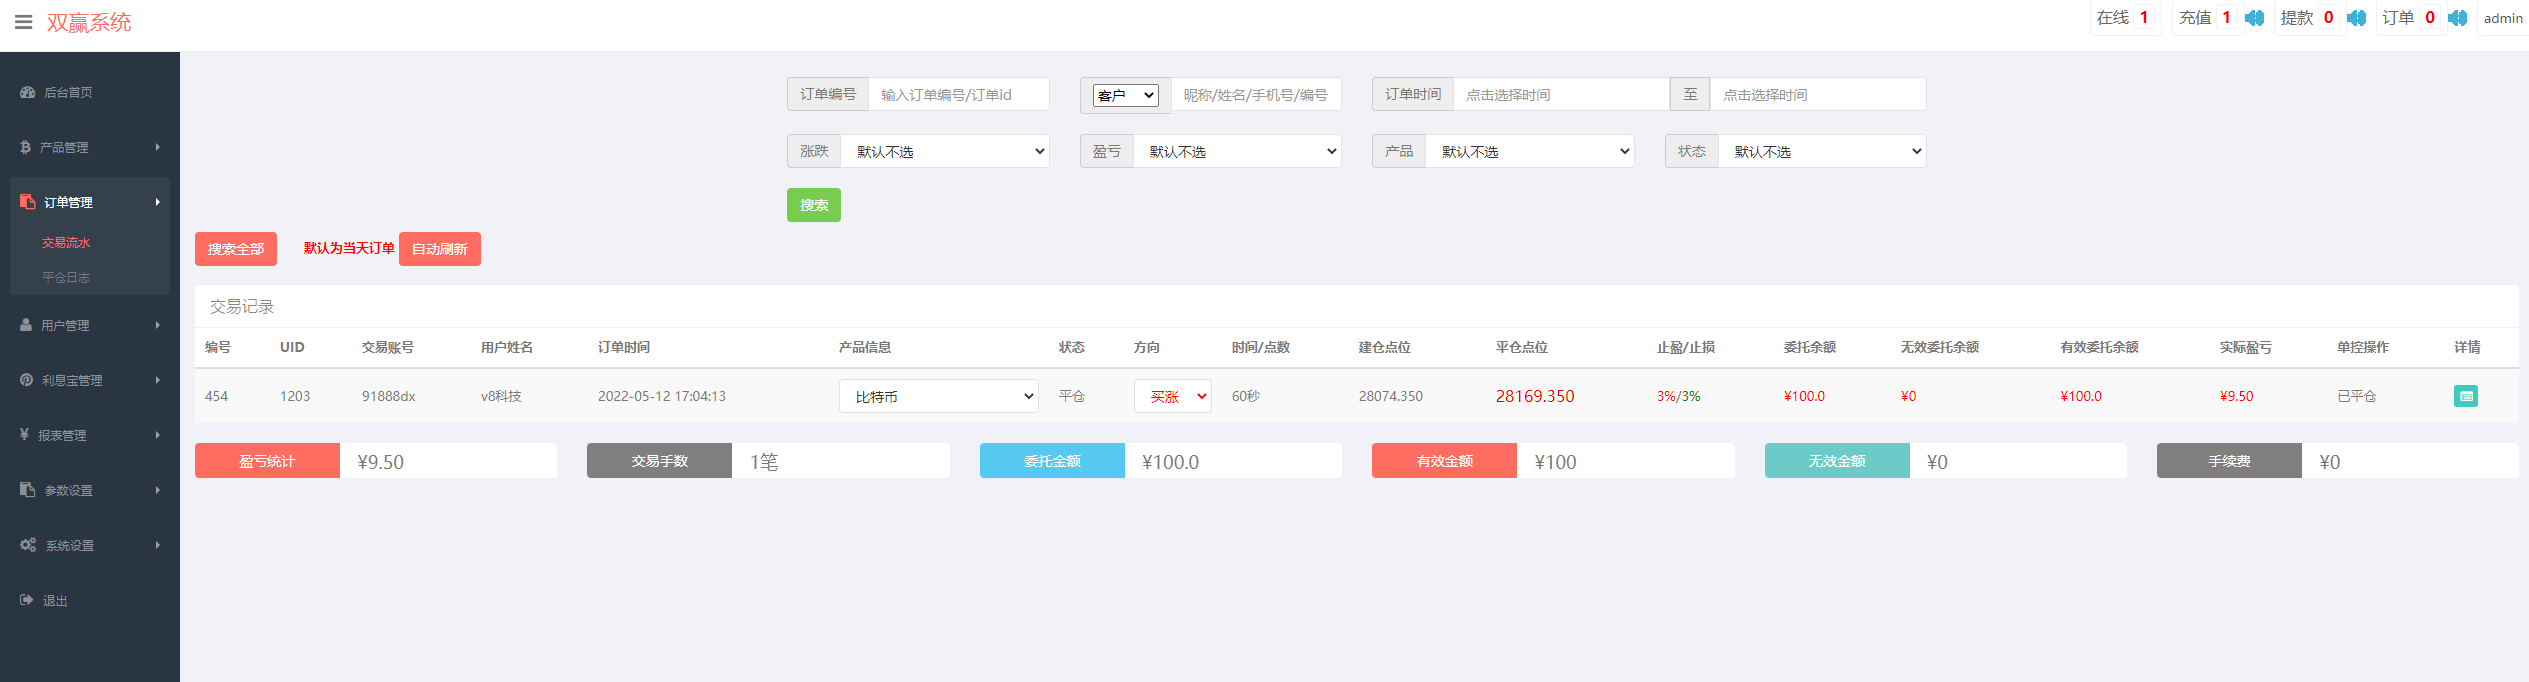Click the sound icon beside 充值 counter
This screenshot has height=682, width=2529.
[2254, 18]
